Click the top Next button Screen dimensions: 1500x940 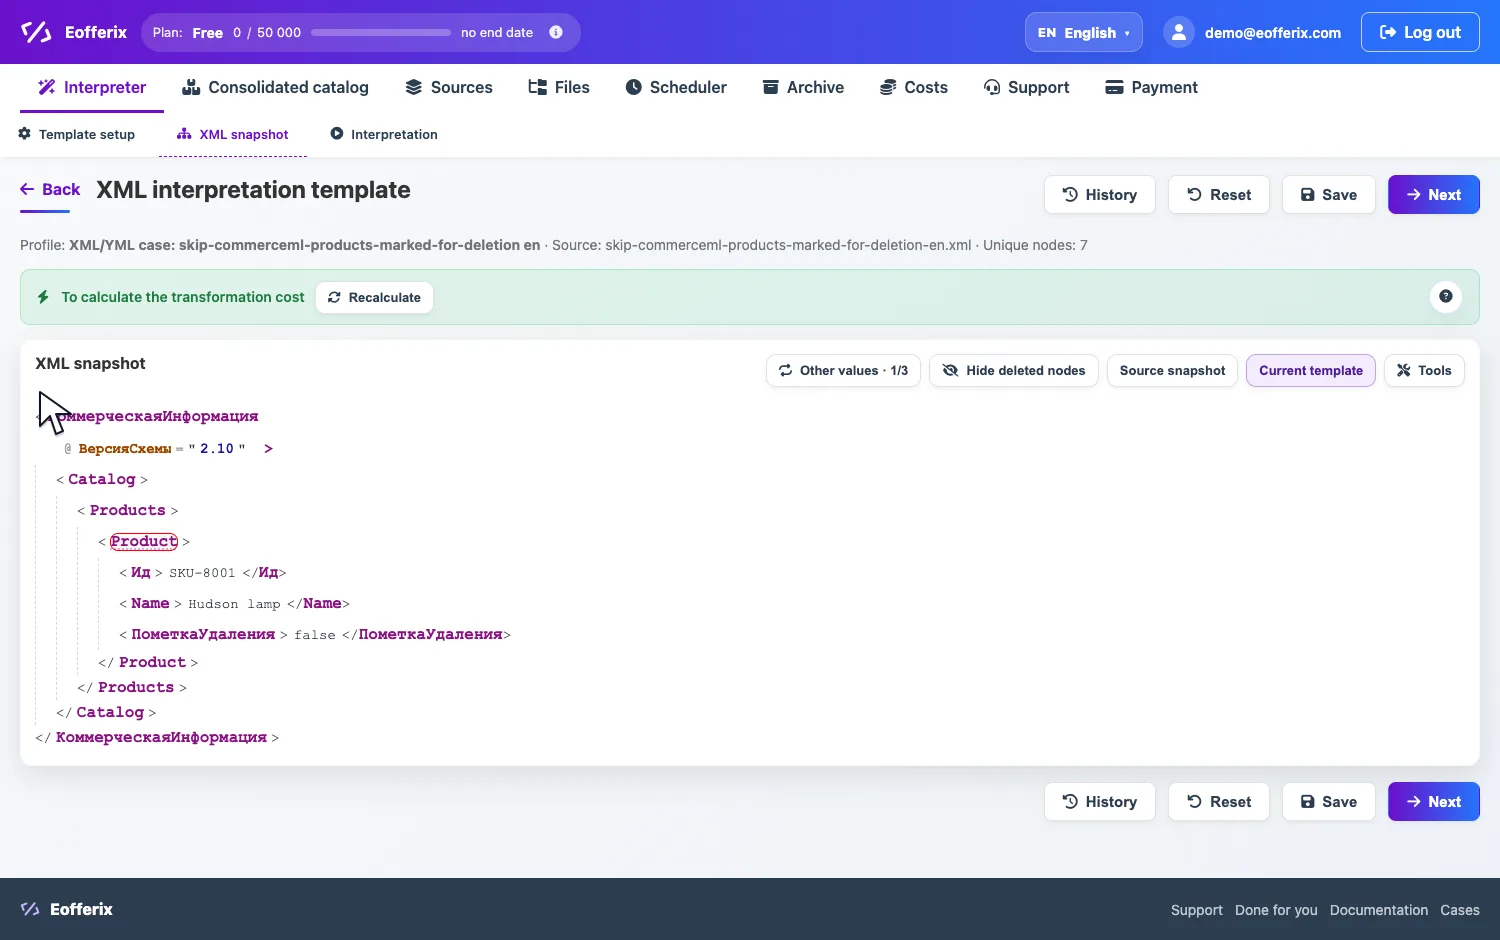(1434, 195)
